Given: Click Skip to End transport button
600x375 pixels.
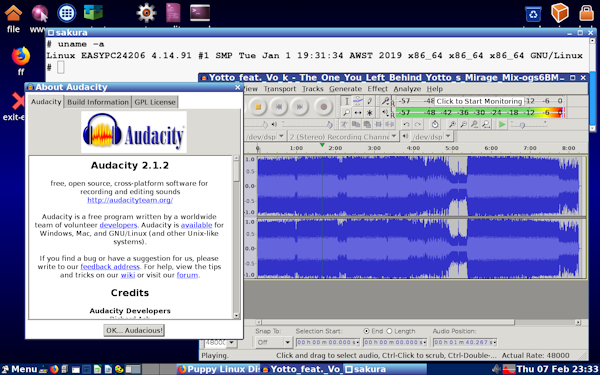Looking at the screenshot, I should click(300, 107).
